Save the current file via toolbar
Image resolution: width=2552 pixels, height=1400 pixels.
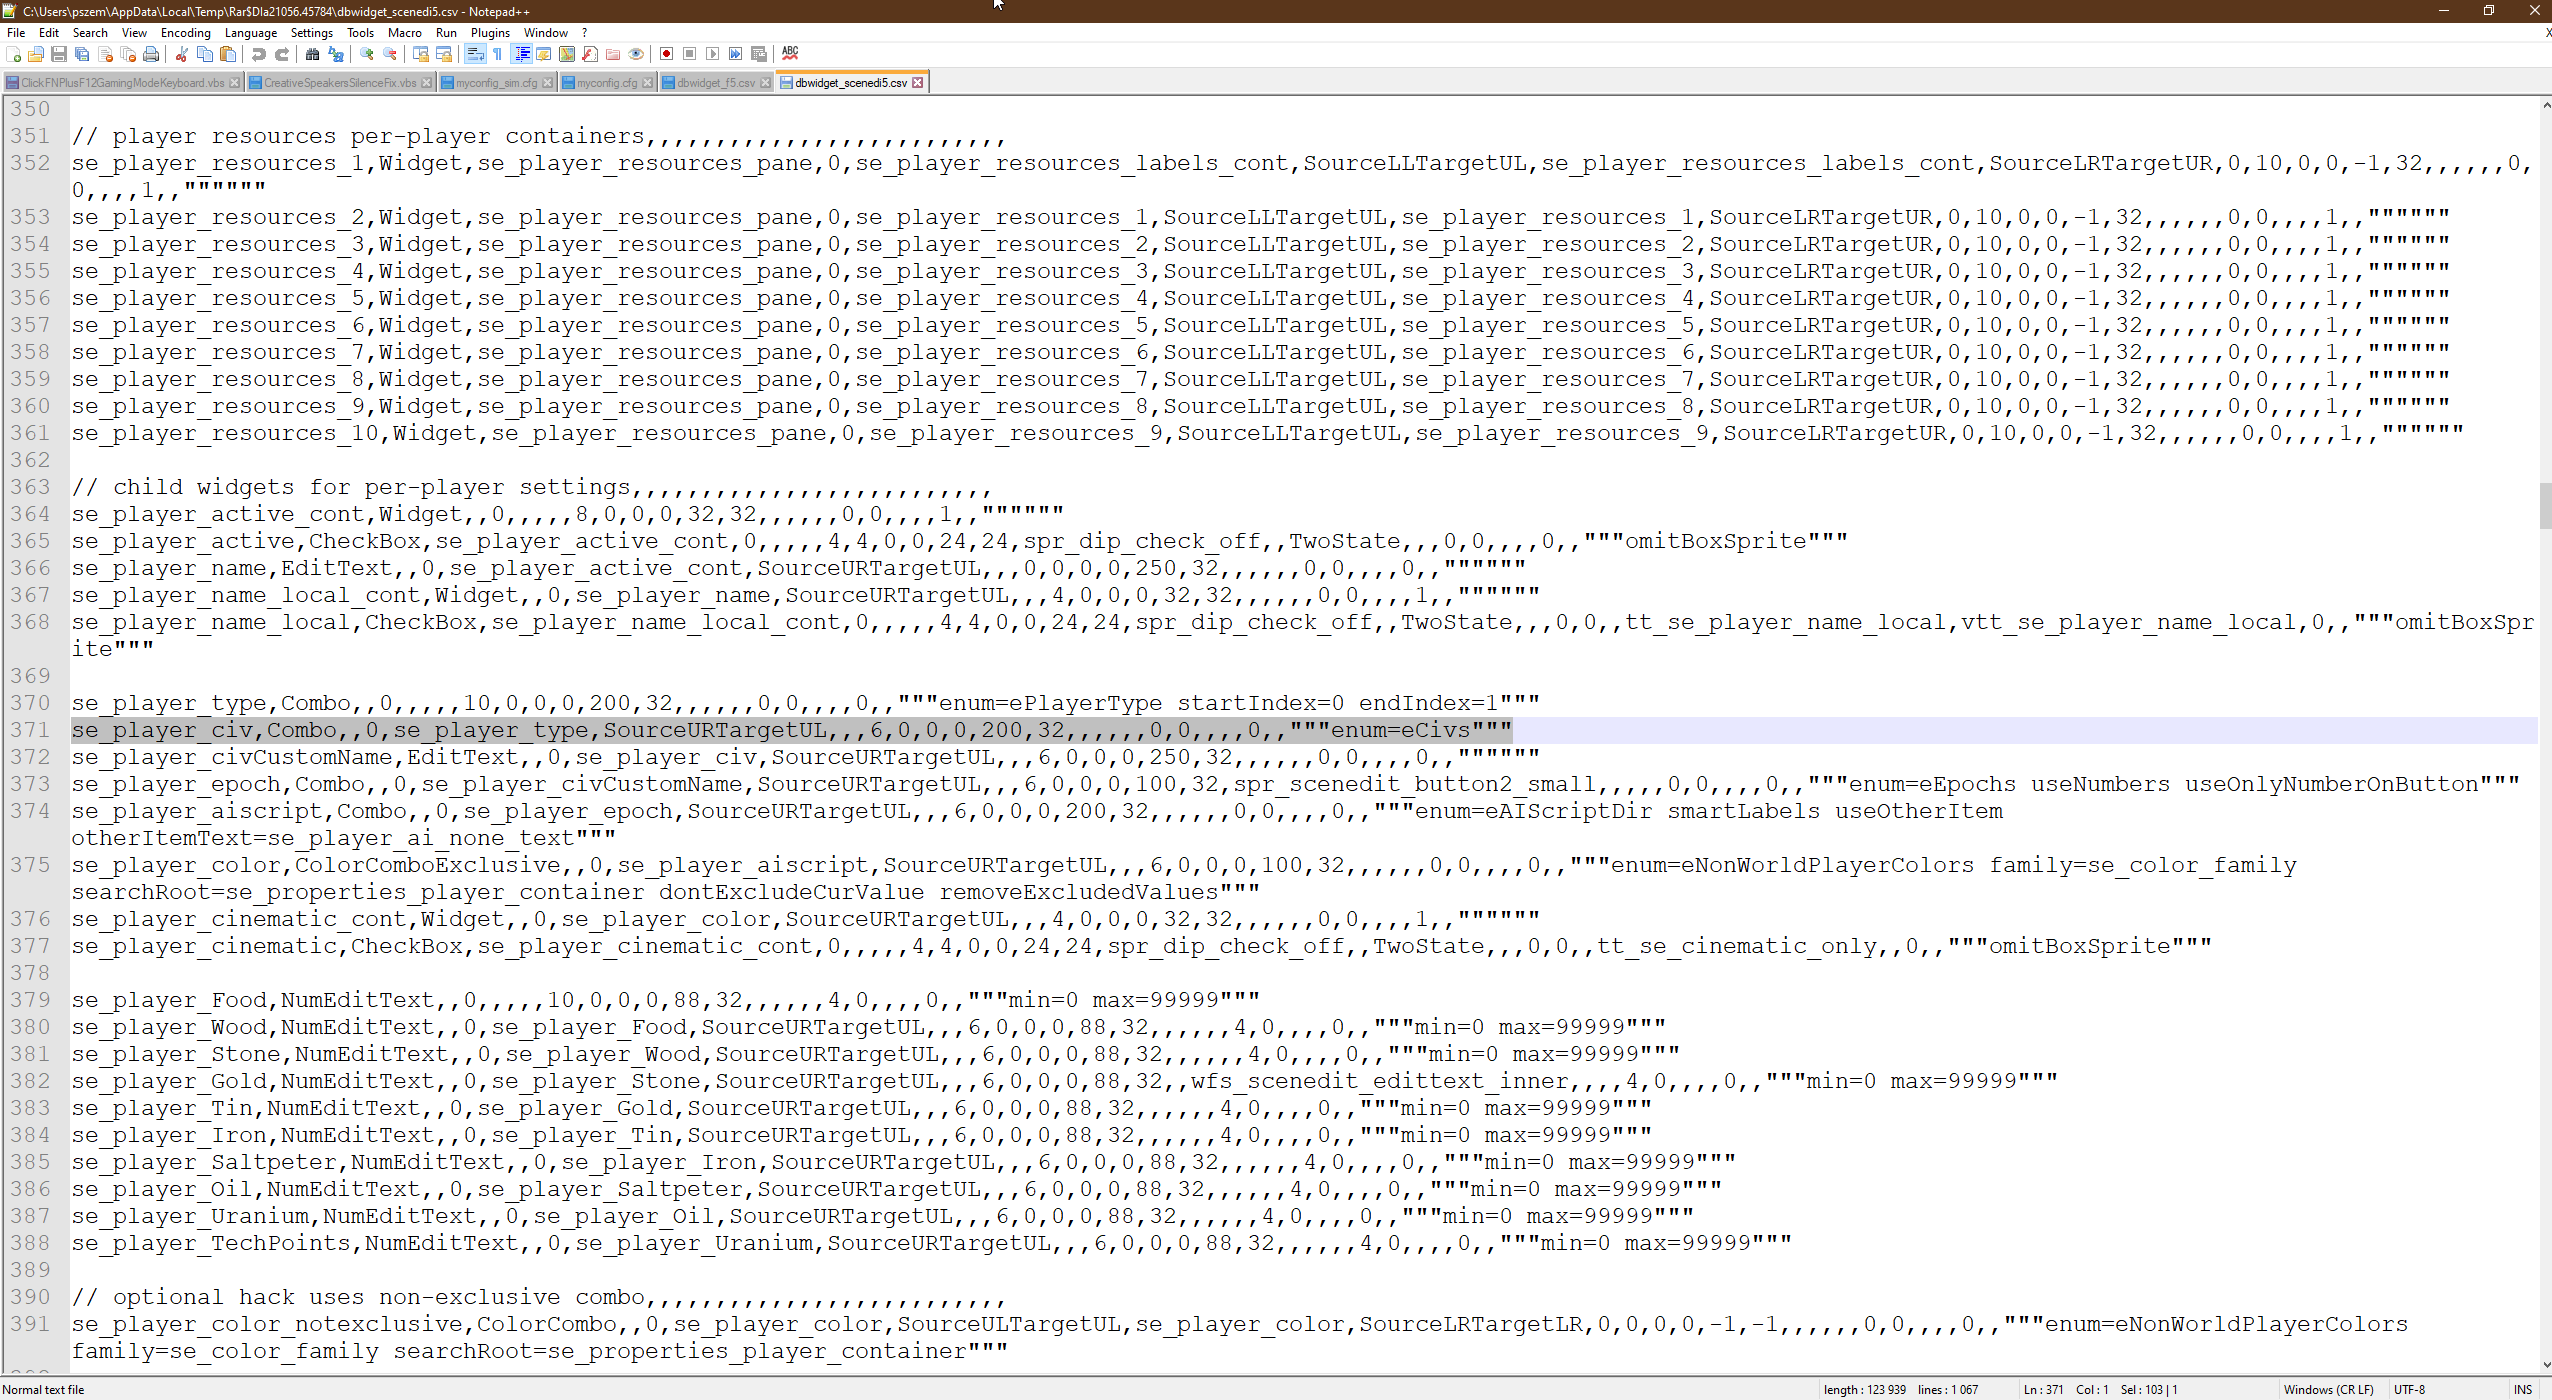coord(59,54)
